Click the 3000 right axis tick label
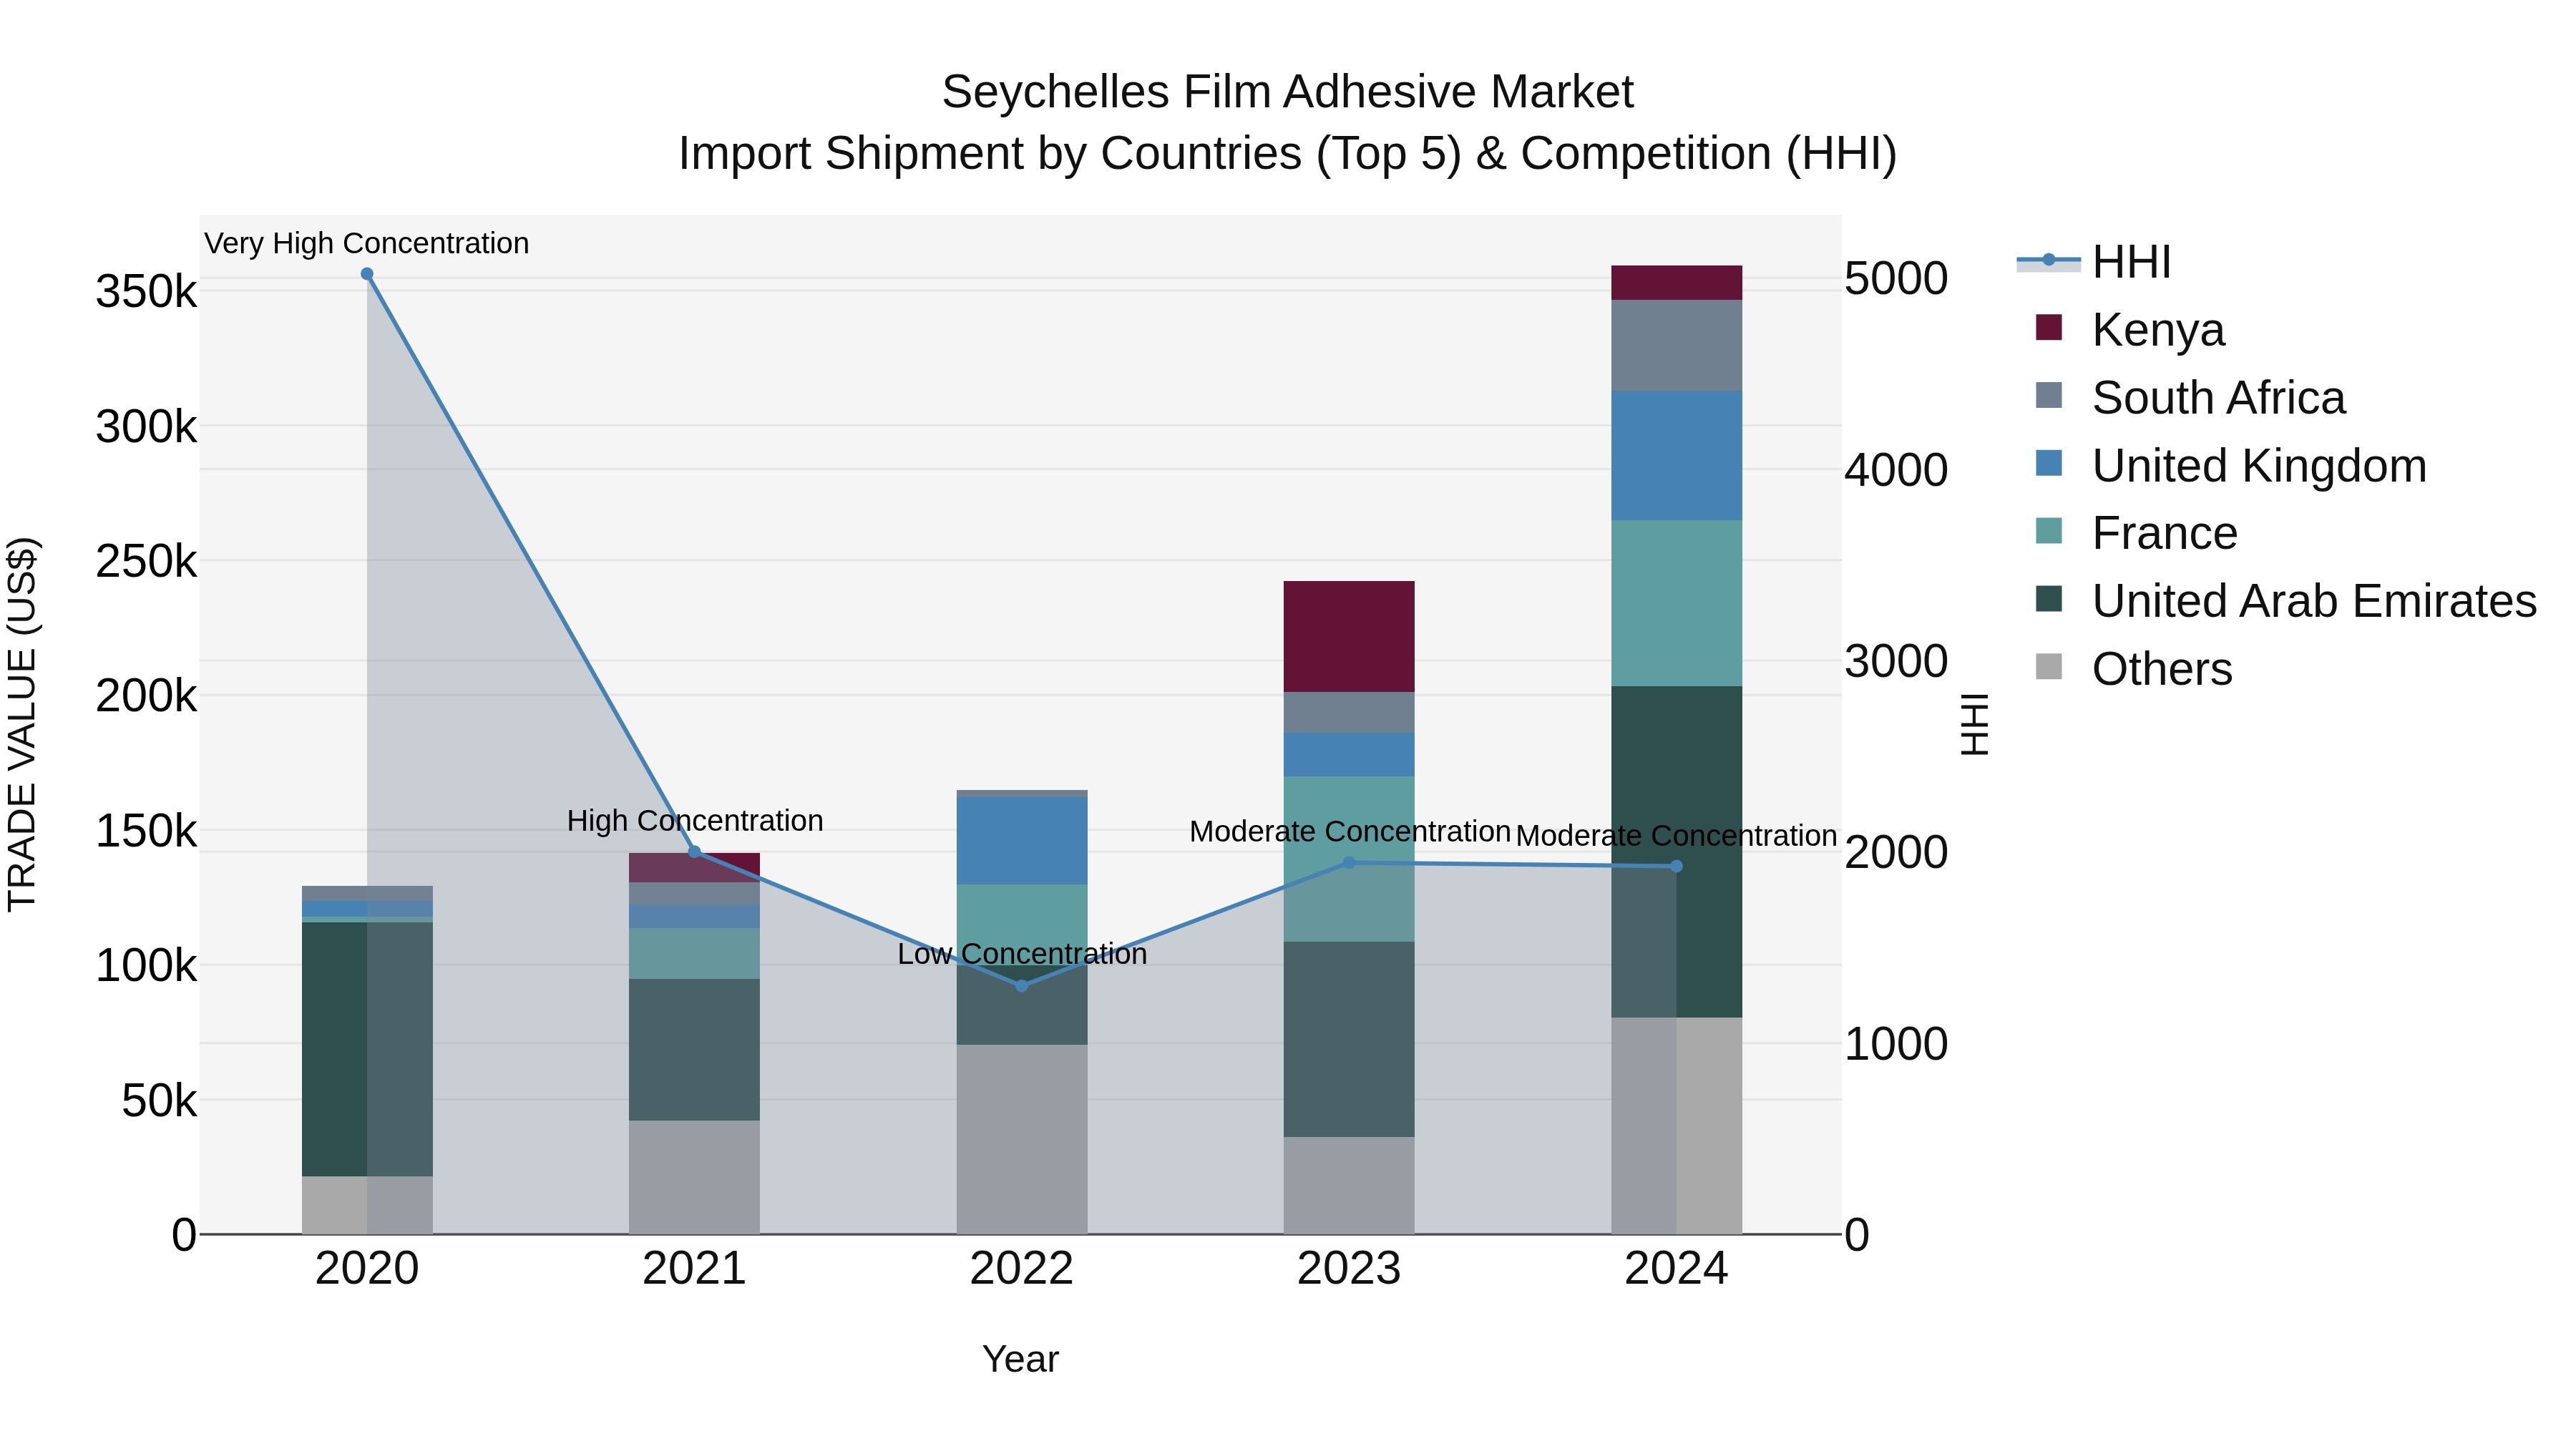The image size is (2576, 1449). [x=1897, y=661]
